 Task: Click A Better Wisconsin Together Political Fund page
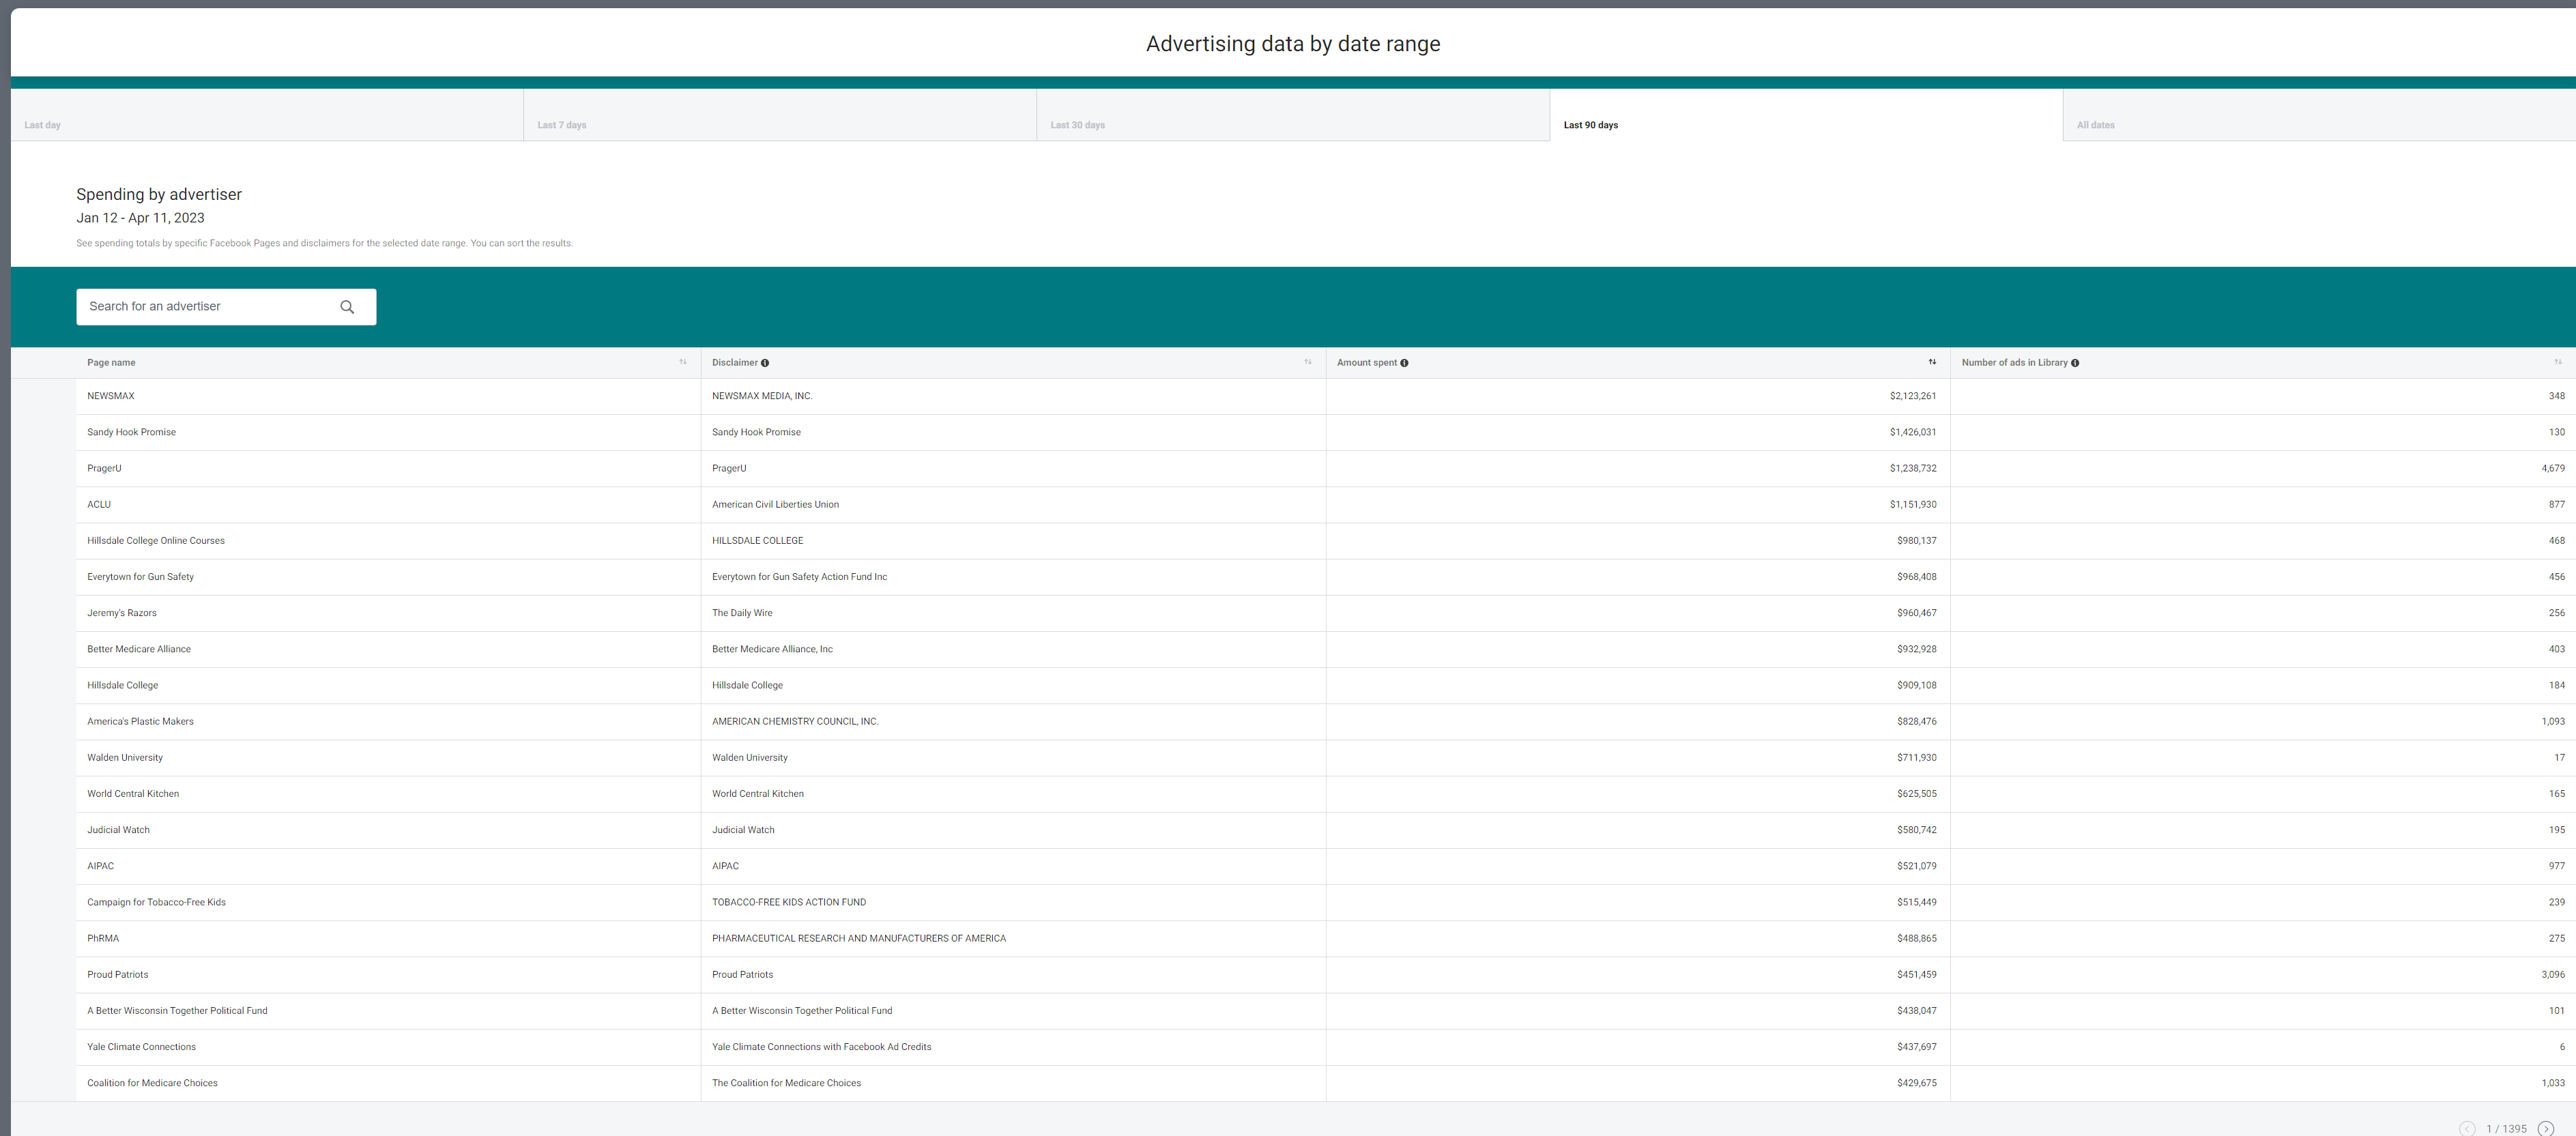click(177, 1011)
